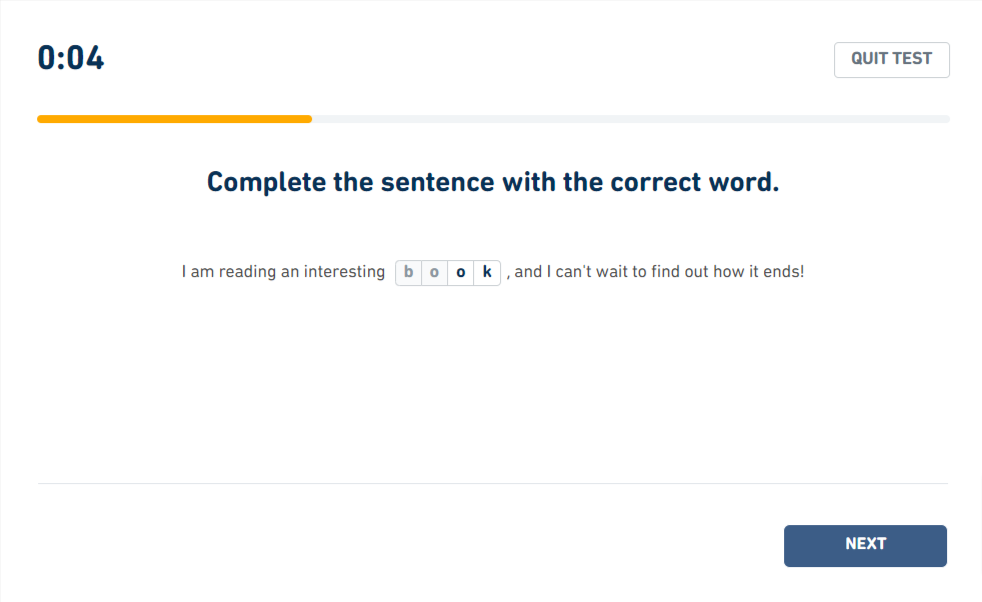Go to the next question with NEXT
The height and width of the screenshot is (602, 982).
point(865,546)
